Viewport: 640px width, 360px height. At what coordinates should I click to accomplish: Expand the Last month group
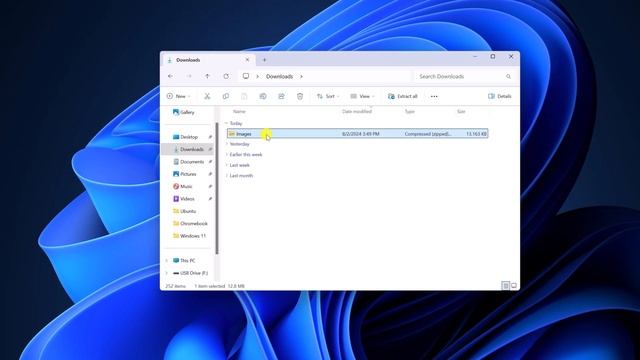(x=227, y=176)
